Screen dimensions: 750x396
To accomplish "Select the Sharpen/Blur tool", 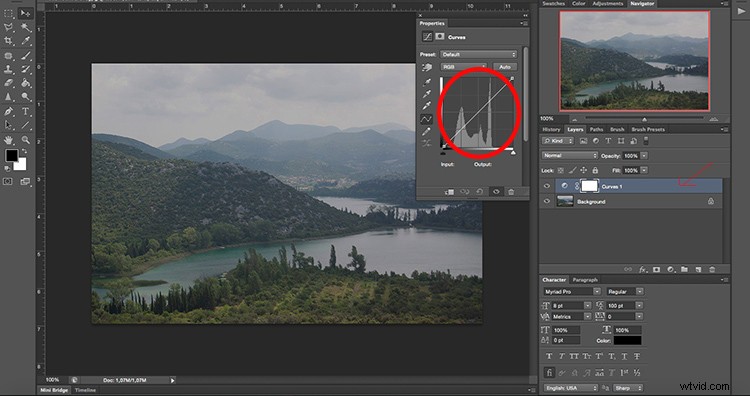I will [9, 97].
